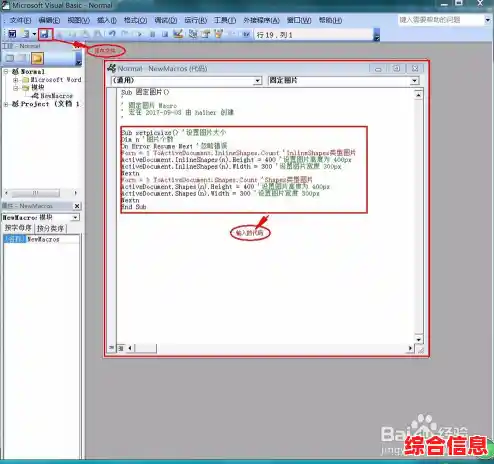
Task: Click code window vertical scroll up arrow
Action: click(x=419, y=95)
